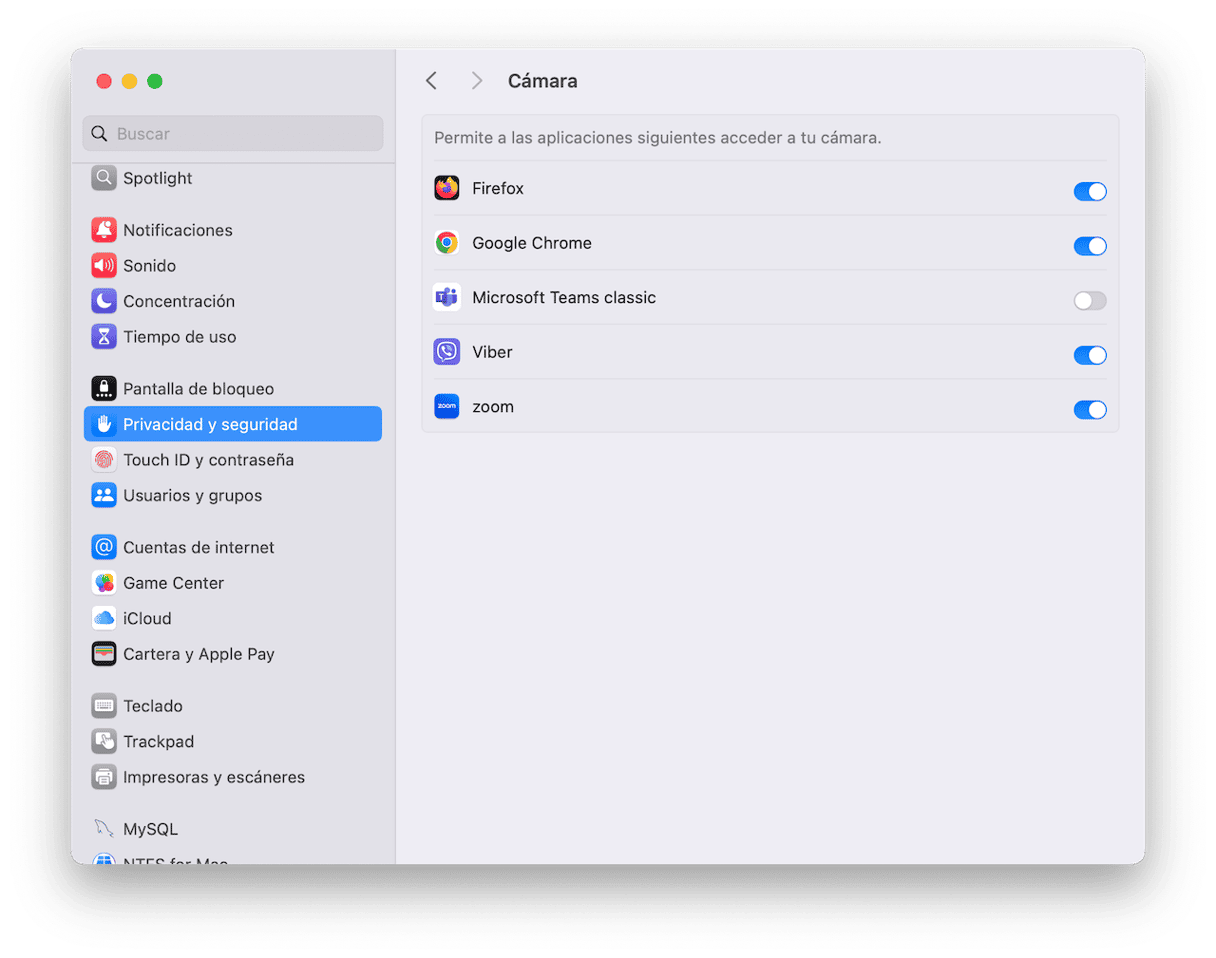Click the Tiempo de uso hourglass icon
This screenshot has width=1216, height=958.
(104, 337)
